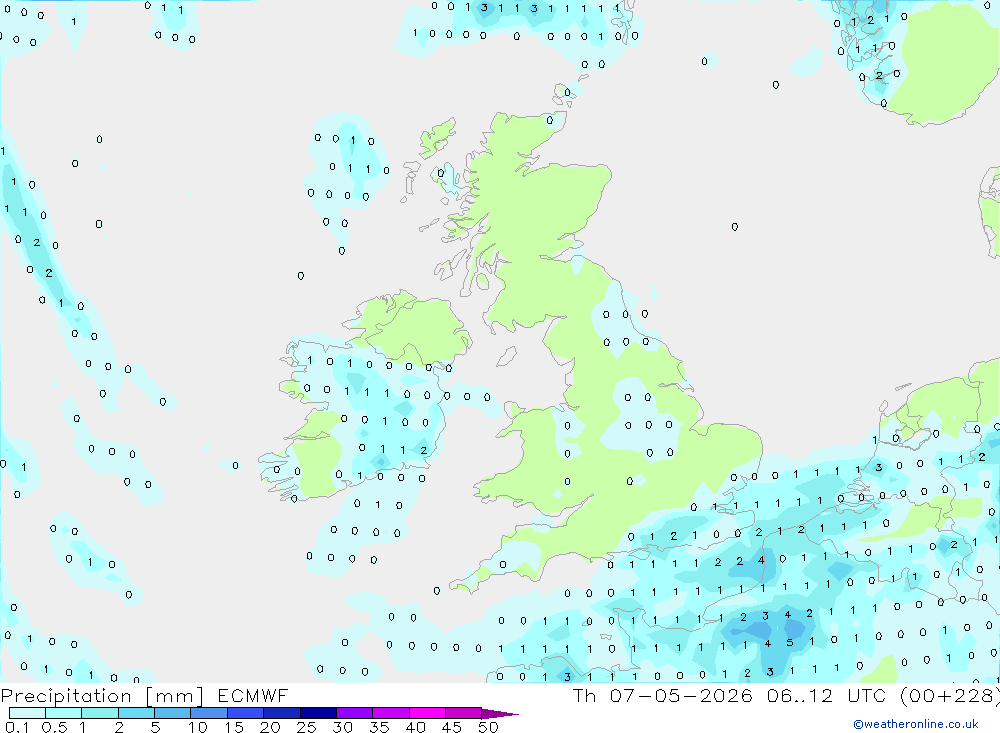Click the "35" legend scale label
The height and width of the screenshot is (733, 1000).
379,727
